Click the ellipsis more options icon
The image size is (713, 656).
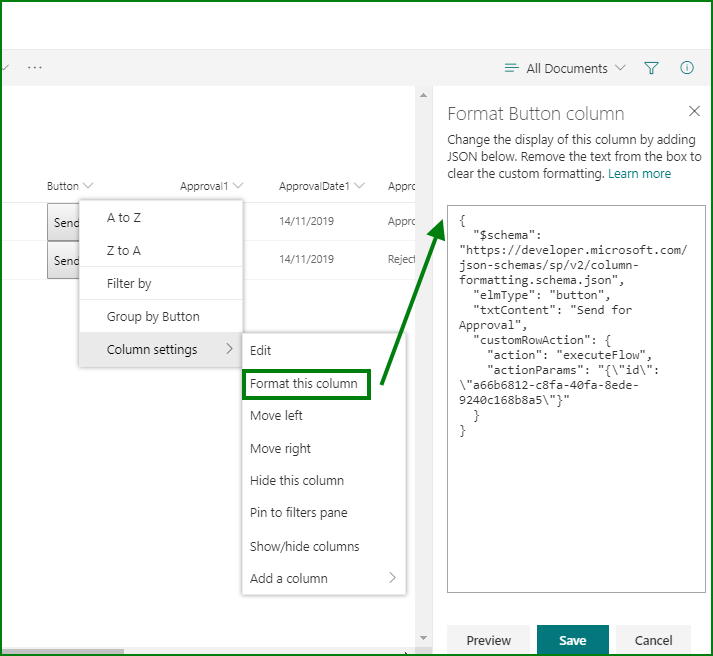(x=35, y=68)
